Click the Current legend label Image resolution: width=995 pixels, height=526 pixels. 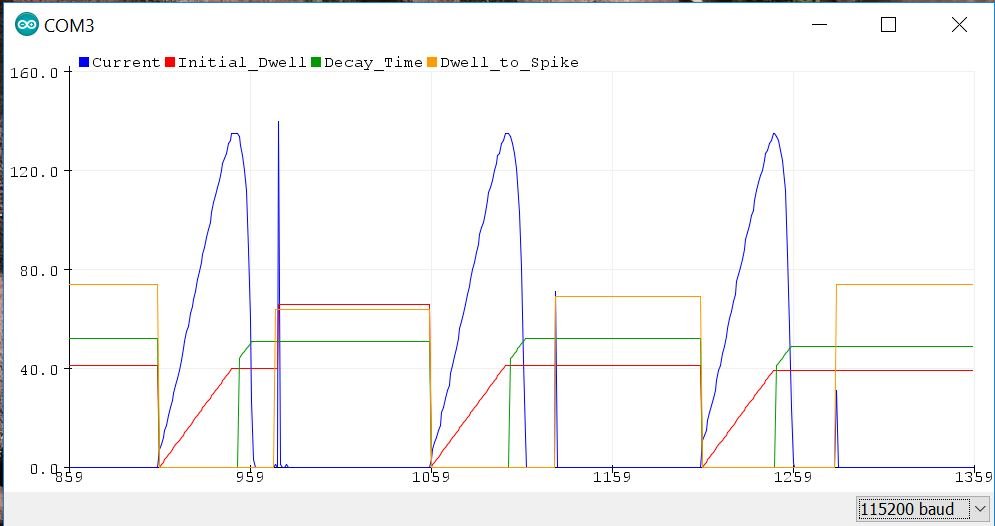pyautogui.click(x=126, y=62)
